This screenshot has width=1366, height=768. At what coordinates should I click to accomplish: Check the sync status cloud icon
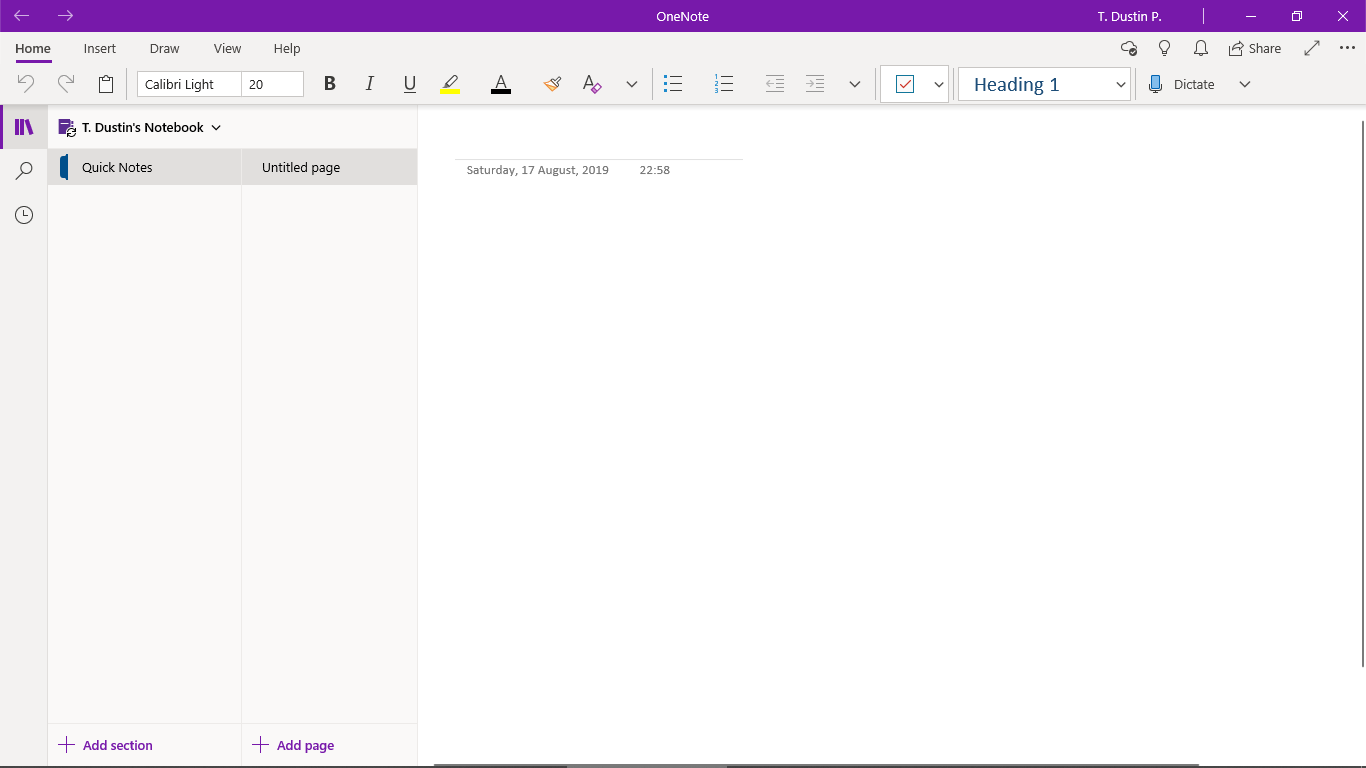(x=1129, y=48)
